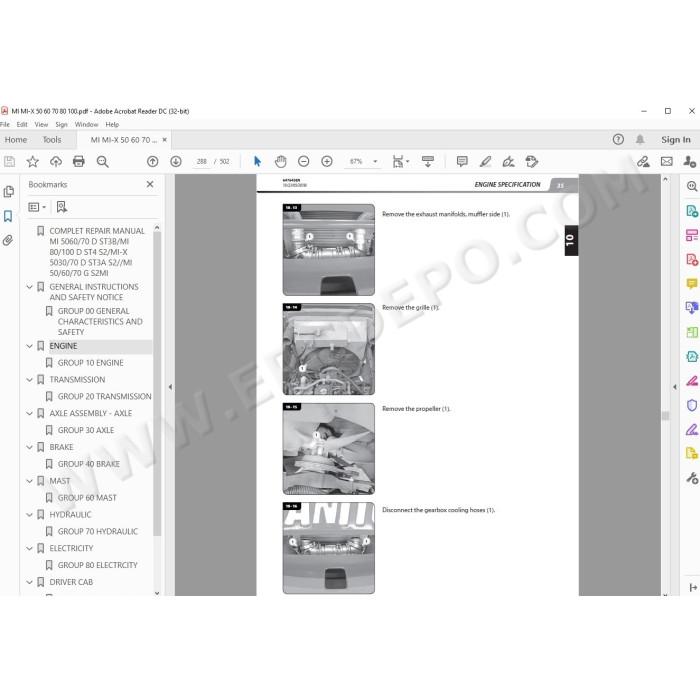Image resolution: width=700 pixels, height=700 pixels.
Task: Click the exhaust manifolds photo thumbnail
Action: click(329, 250)
